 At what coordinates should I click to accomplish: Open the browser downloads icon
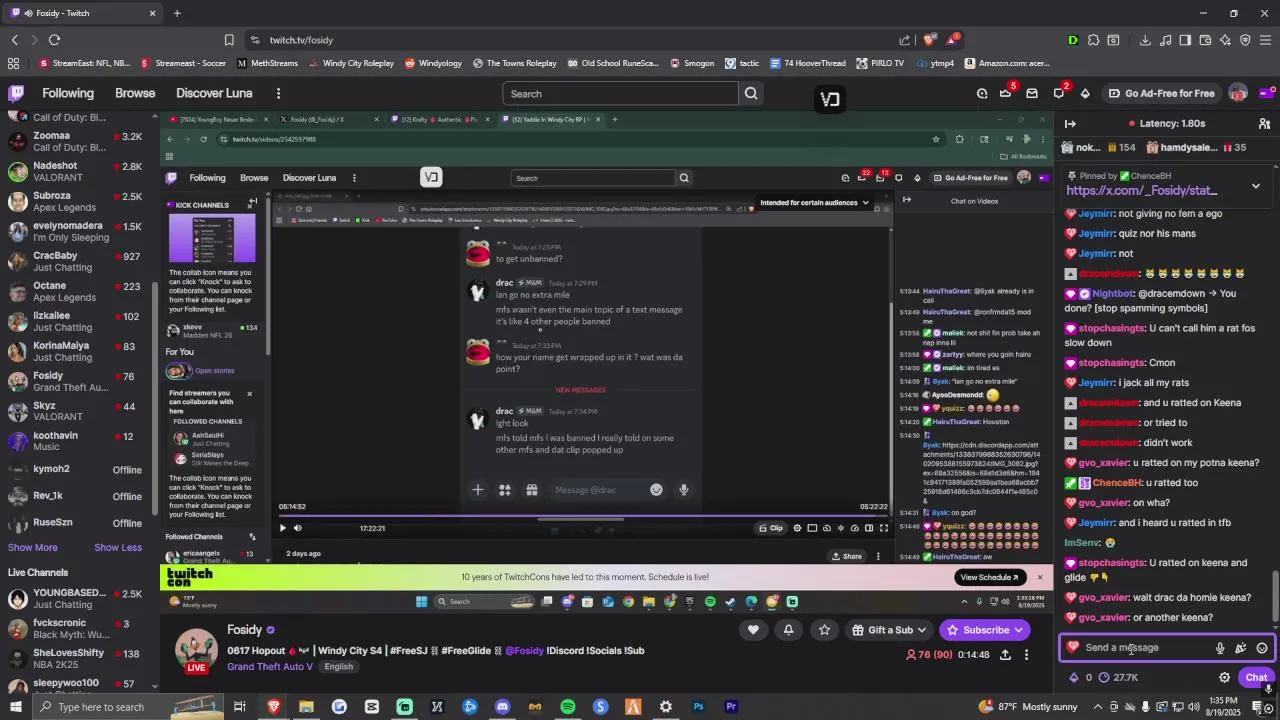click(1145, 40)
